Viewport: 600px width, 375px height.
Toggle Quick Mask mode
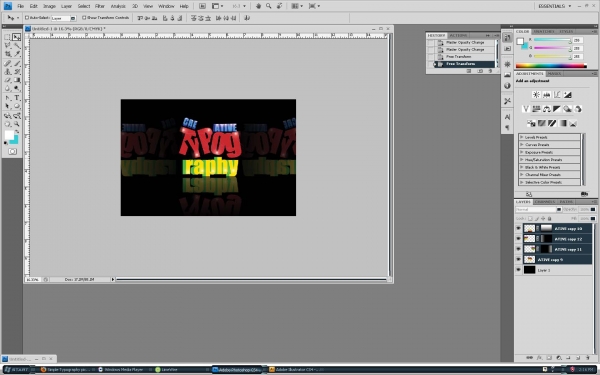point(12,152)
